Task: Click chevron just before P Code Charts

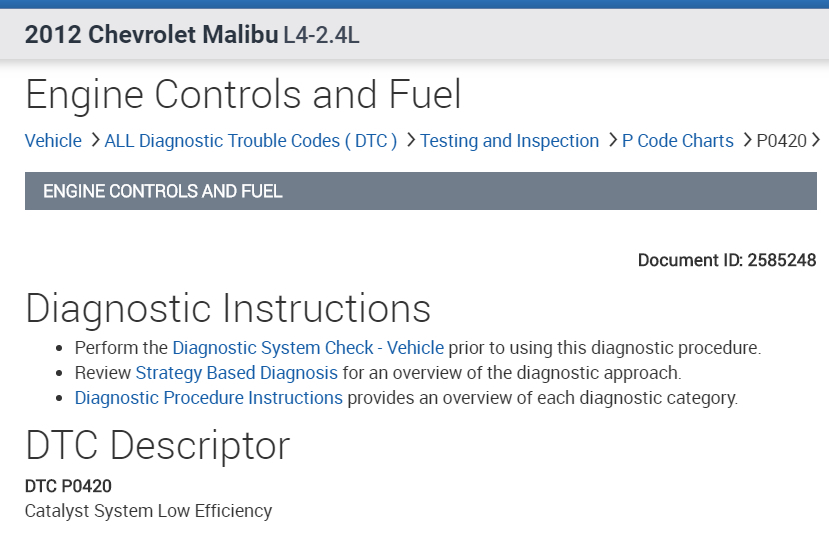Action: [612, 141]
